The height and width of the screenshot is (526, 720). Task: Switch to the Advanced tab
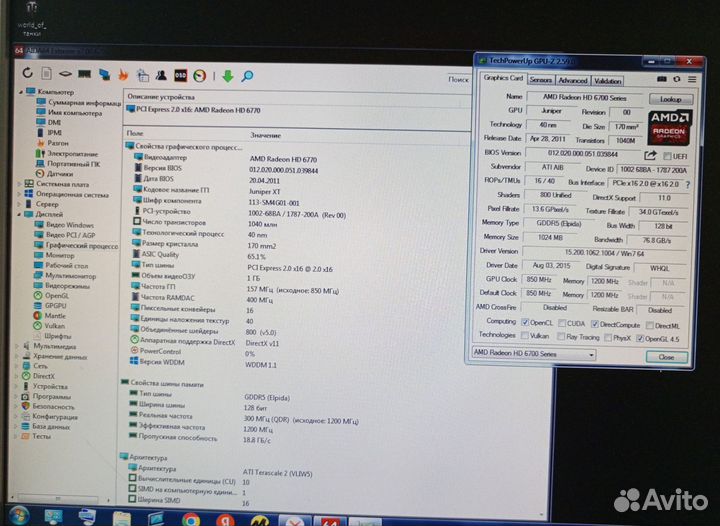pyautogui.click(x=573, y=80)
